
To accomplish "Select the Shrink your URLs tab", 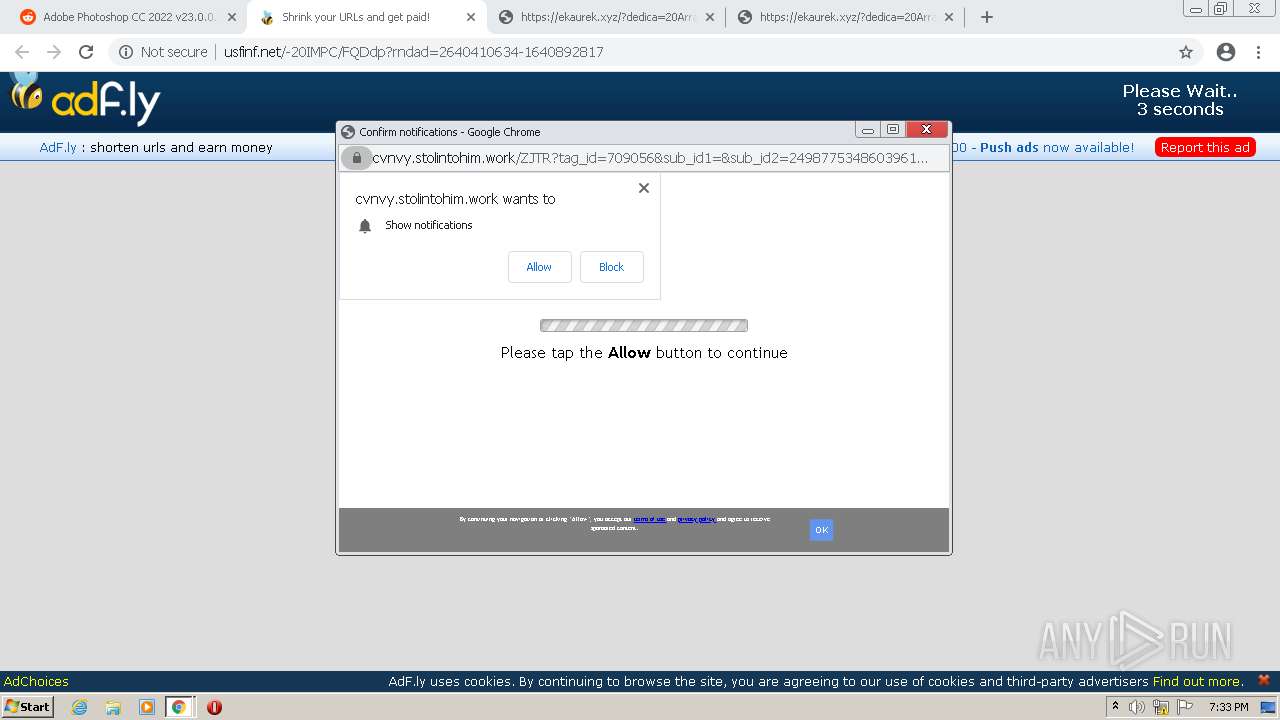I will click(365, 17).
